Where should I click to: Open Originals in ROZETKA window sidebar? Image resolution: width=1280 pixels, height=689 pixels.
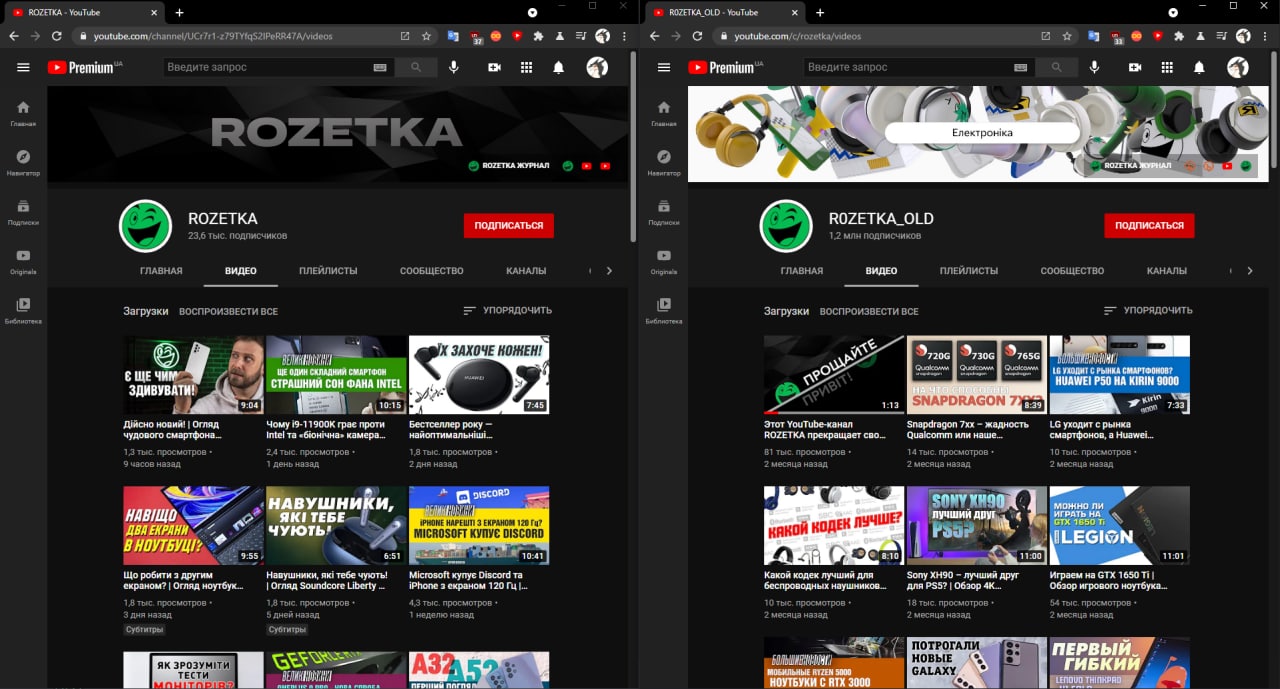point(23,261)
